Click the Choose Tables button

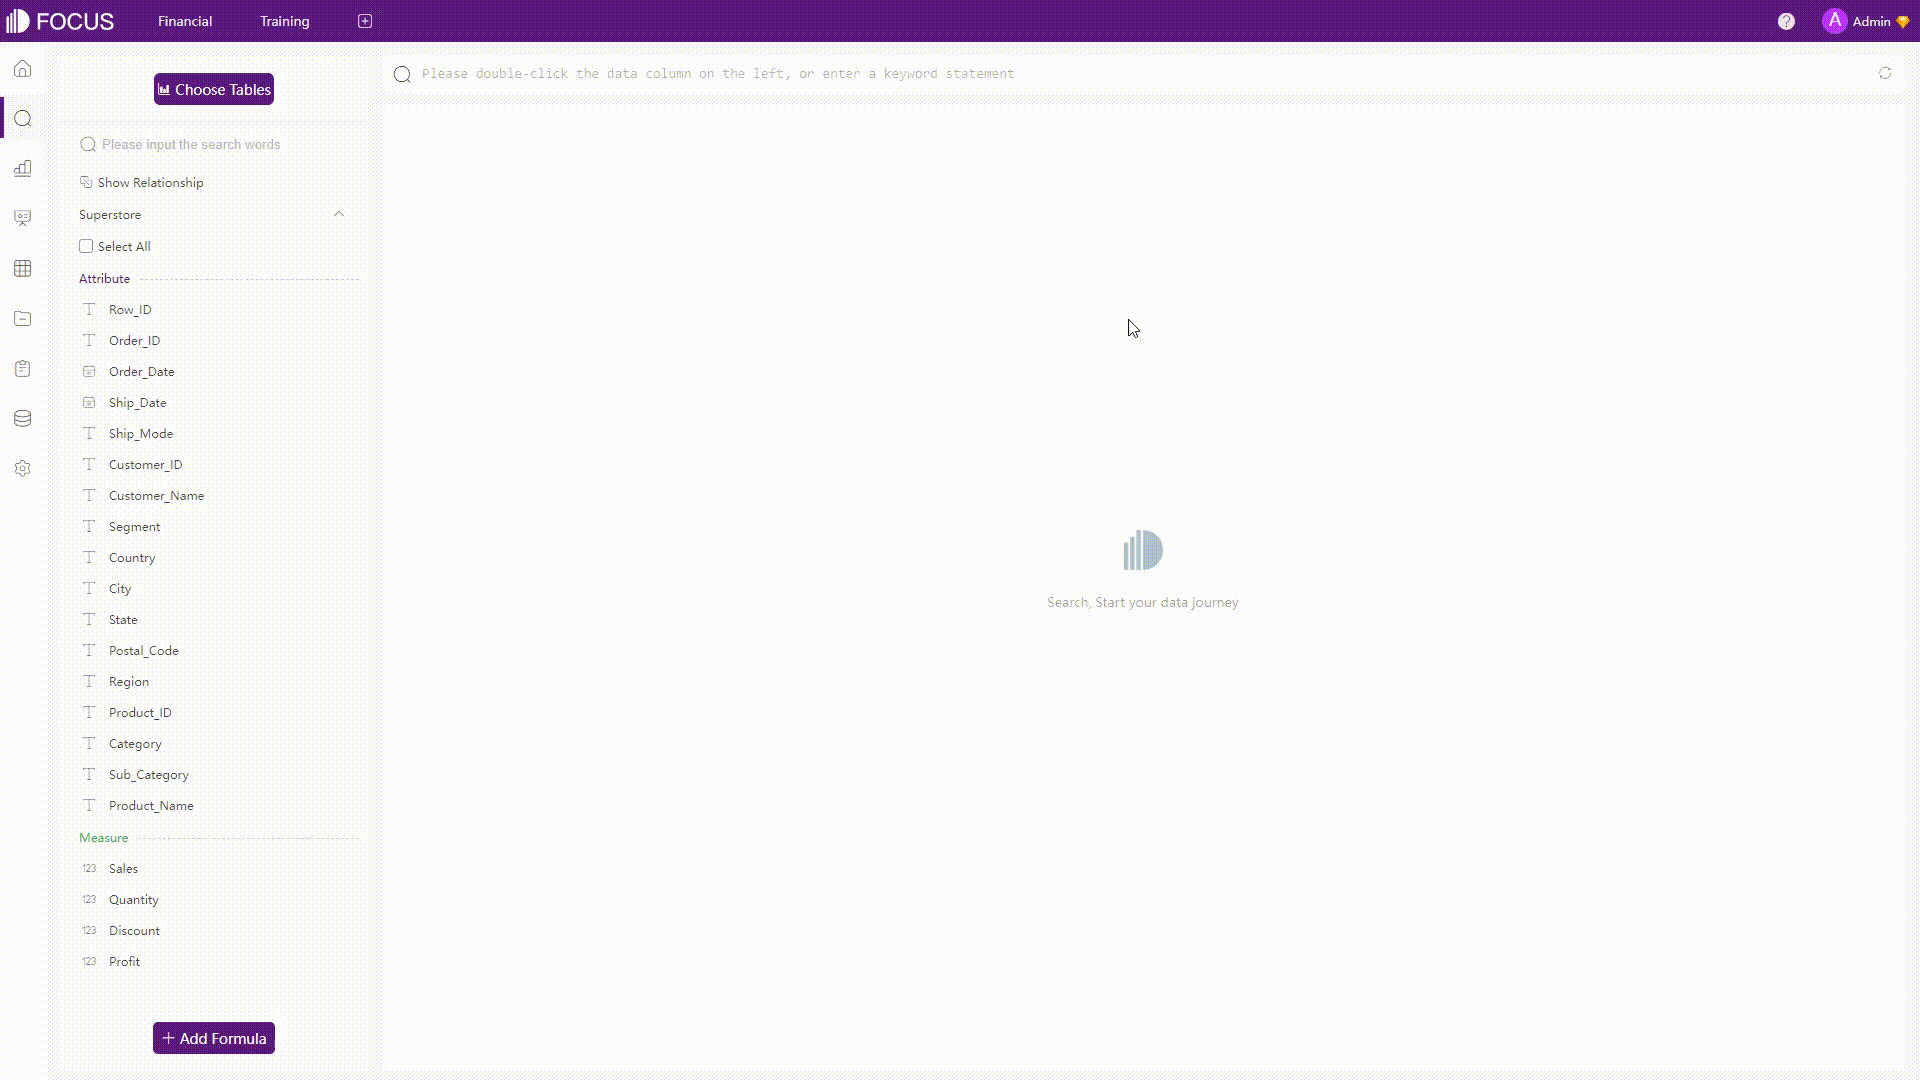(214, 88)
